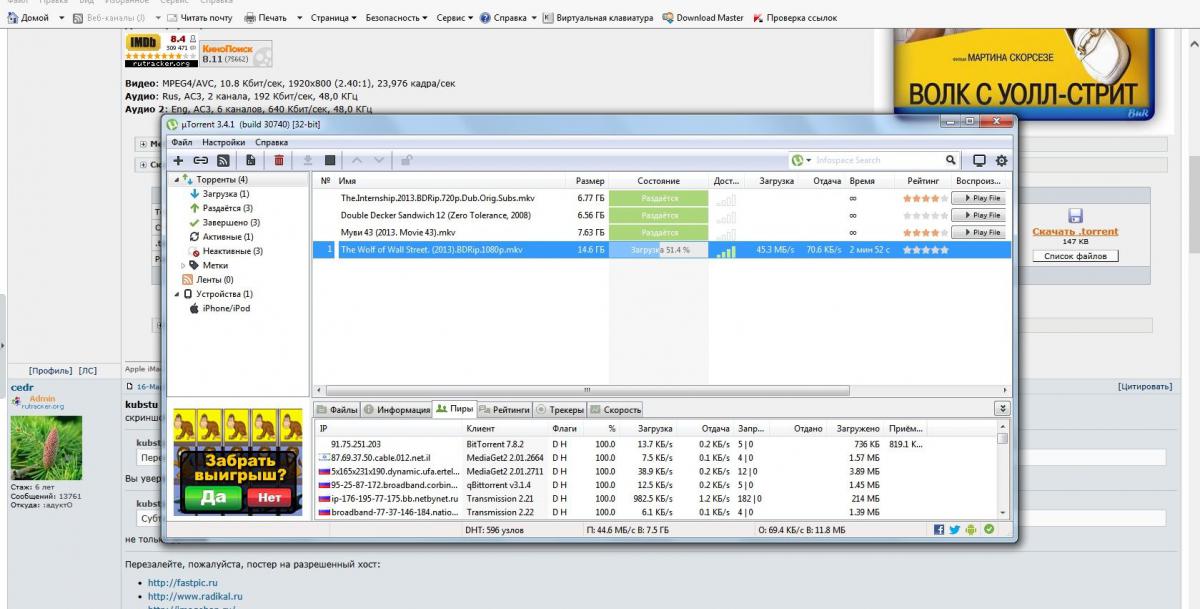
Task: Switch to the Трекеры tab
Action: tap(560, 410)
